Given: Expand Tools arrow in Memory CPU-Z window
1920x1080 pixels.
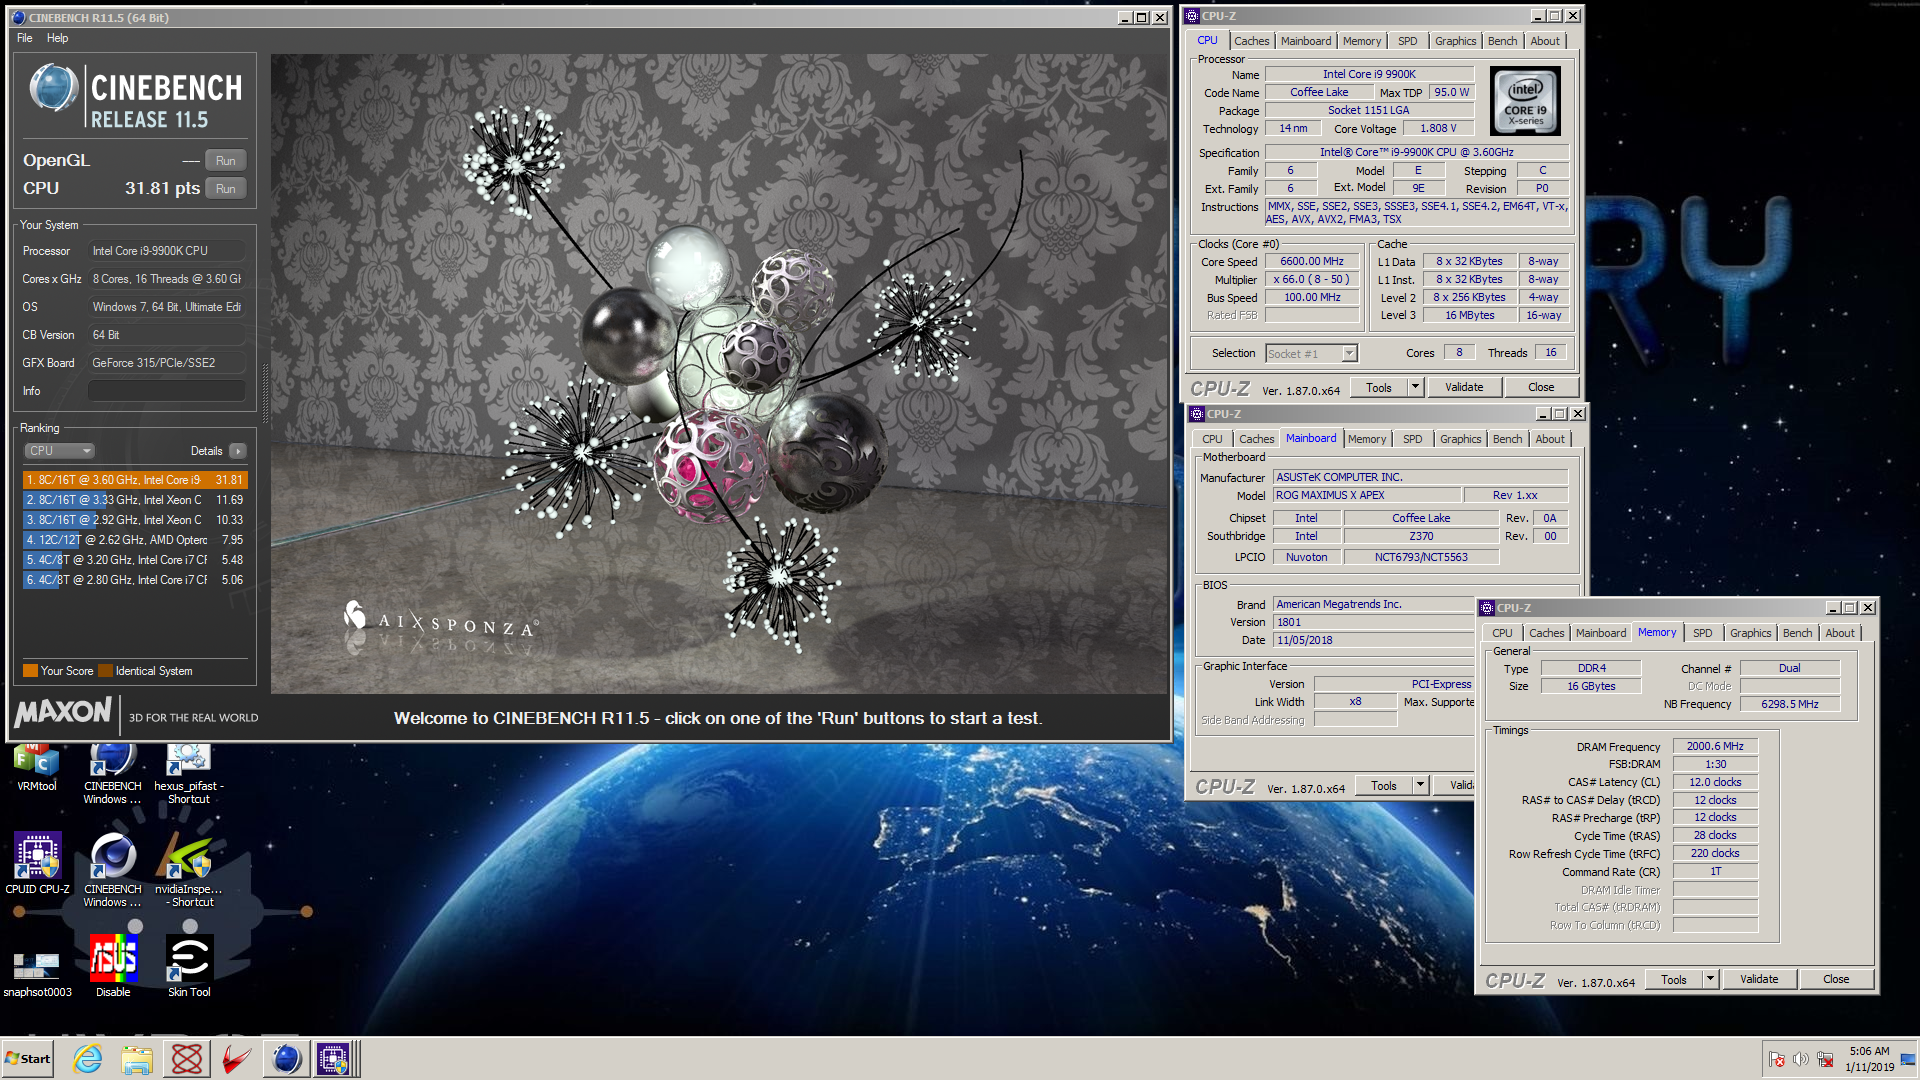Looking at the screenshot, I should pyautogui.click(x=1710, y=979).
